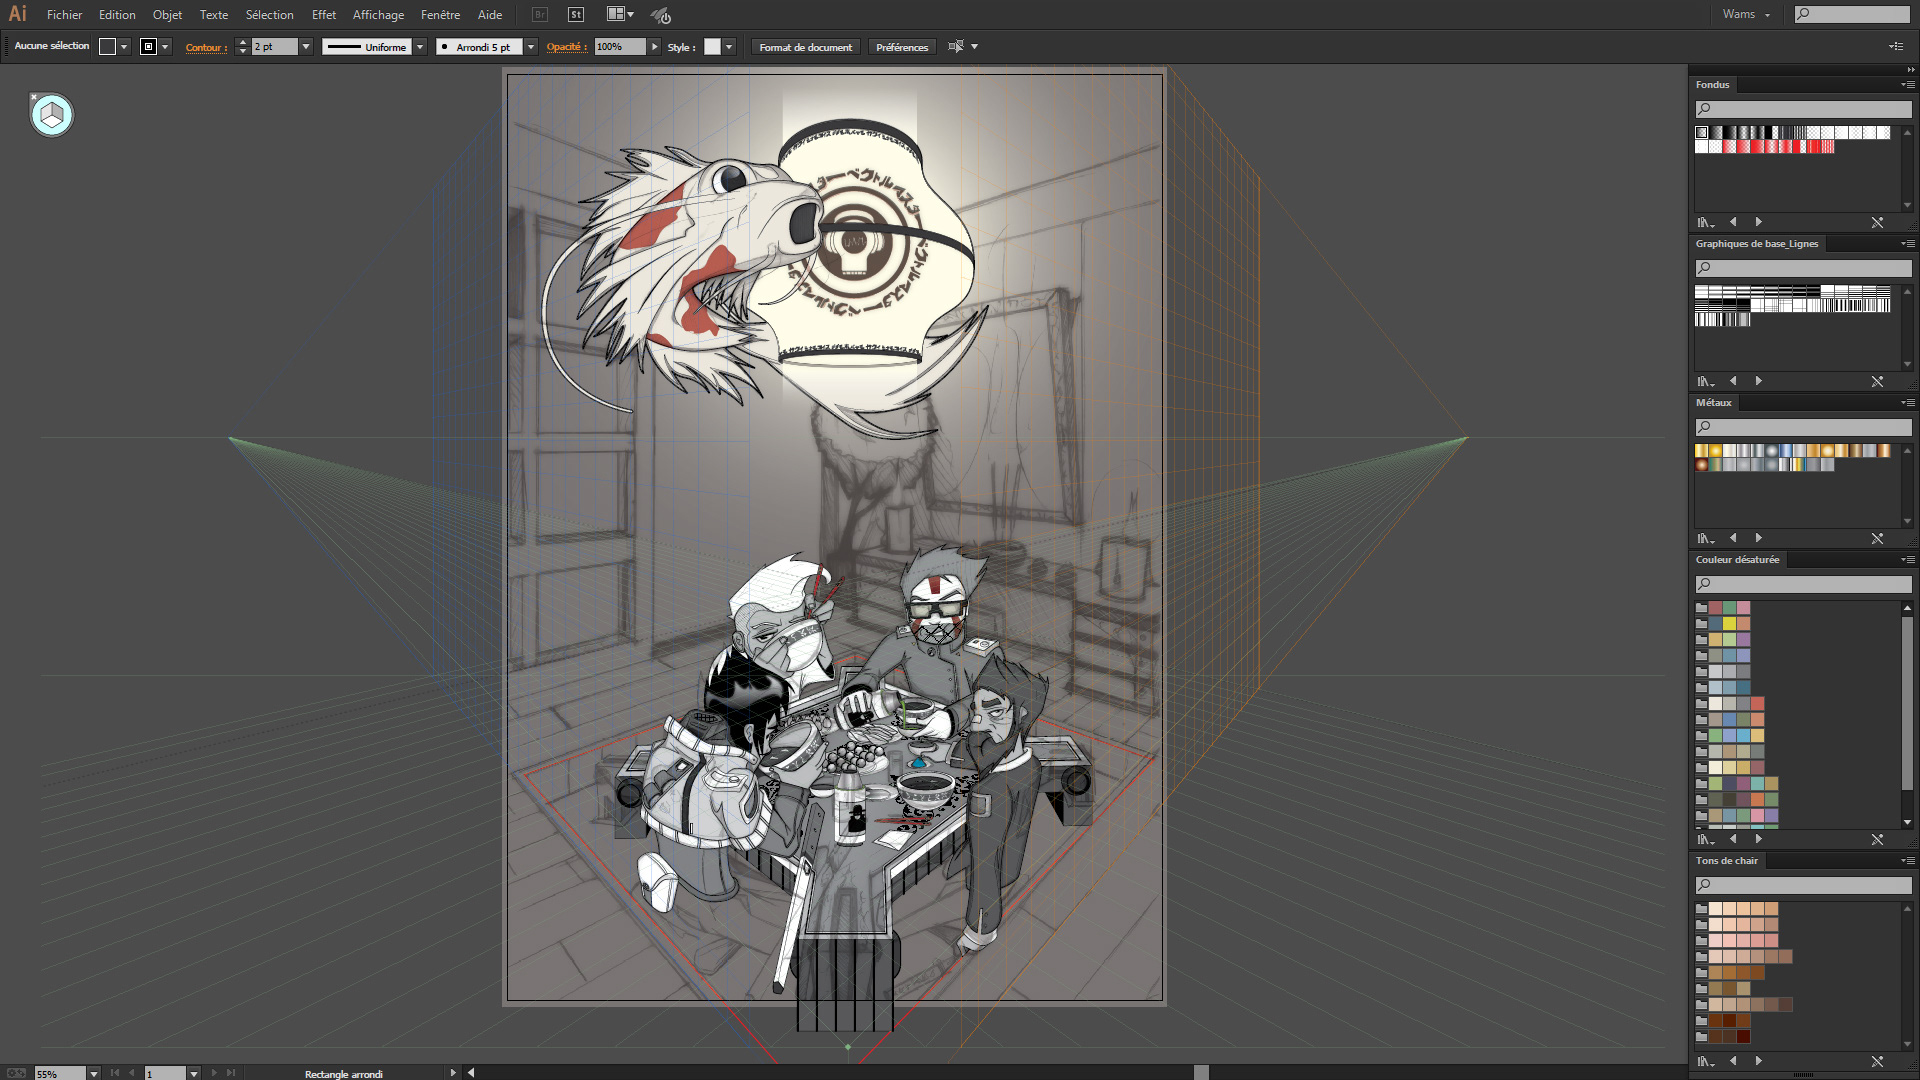
Task: Click the GPU performance rocket icon
Action: pyautogui.click(x=660, y=15)
